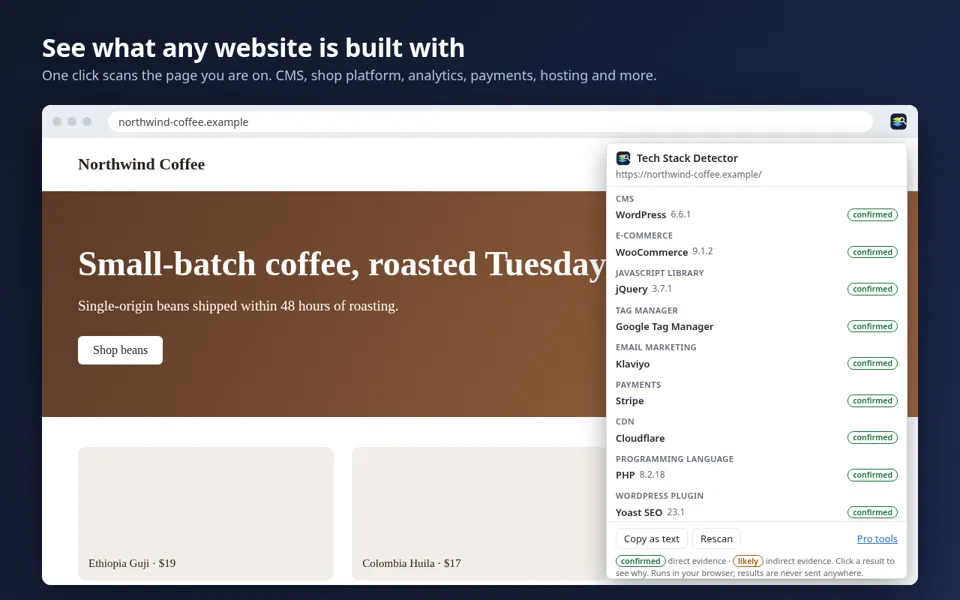This screenshot has height=600, width=960.
Task: Click the WordPress version 6.6.1 text
Action: pos(680,214)
